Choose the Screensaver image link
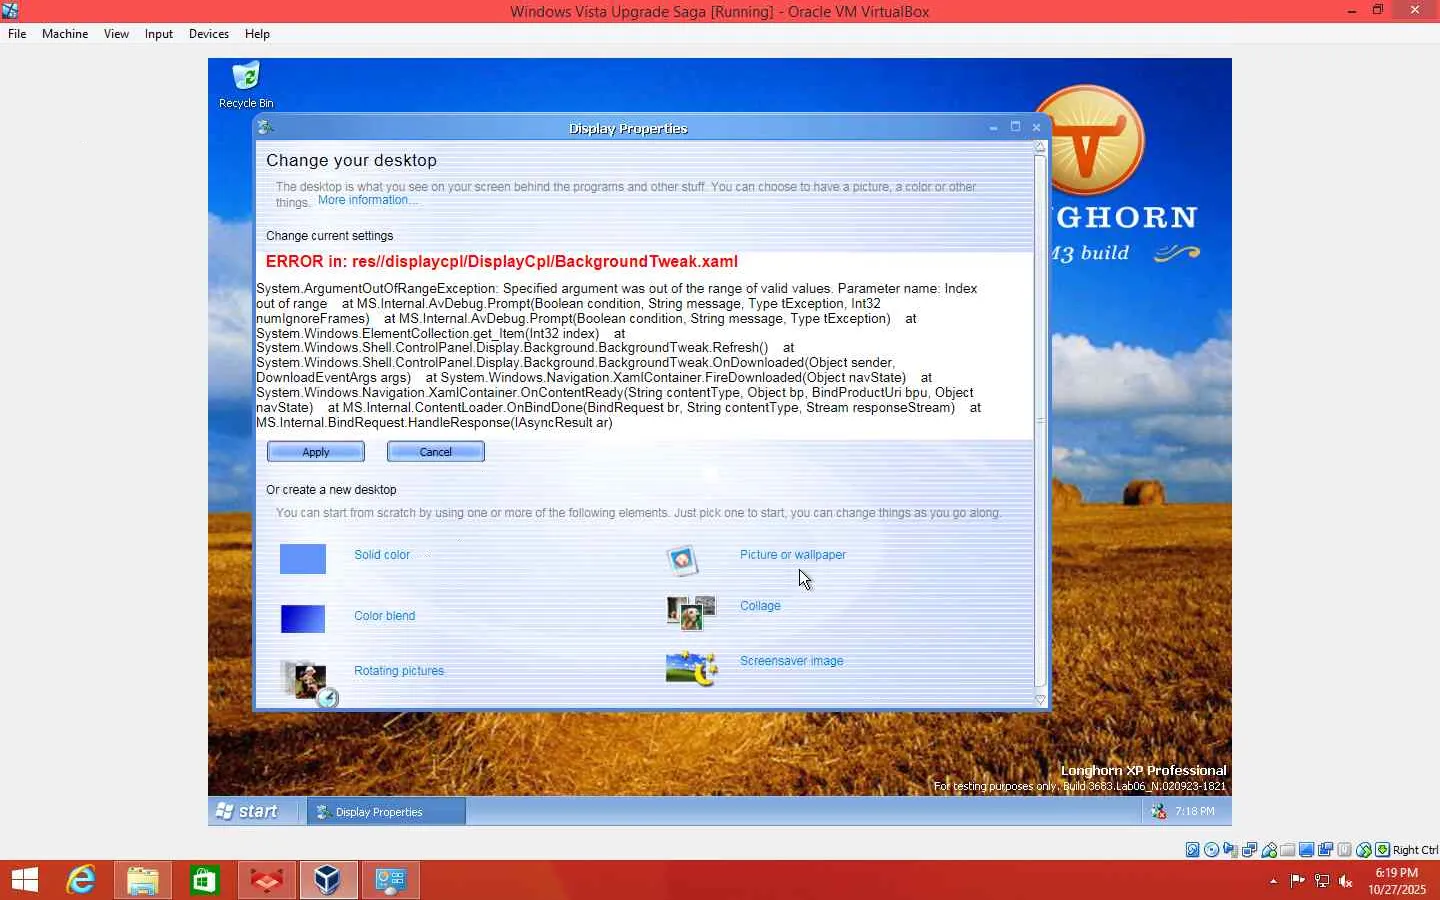 792,661
